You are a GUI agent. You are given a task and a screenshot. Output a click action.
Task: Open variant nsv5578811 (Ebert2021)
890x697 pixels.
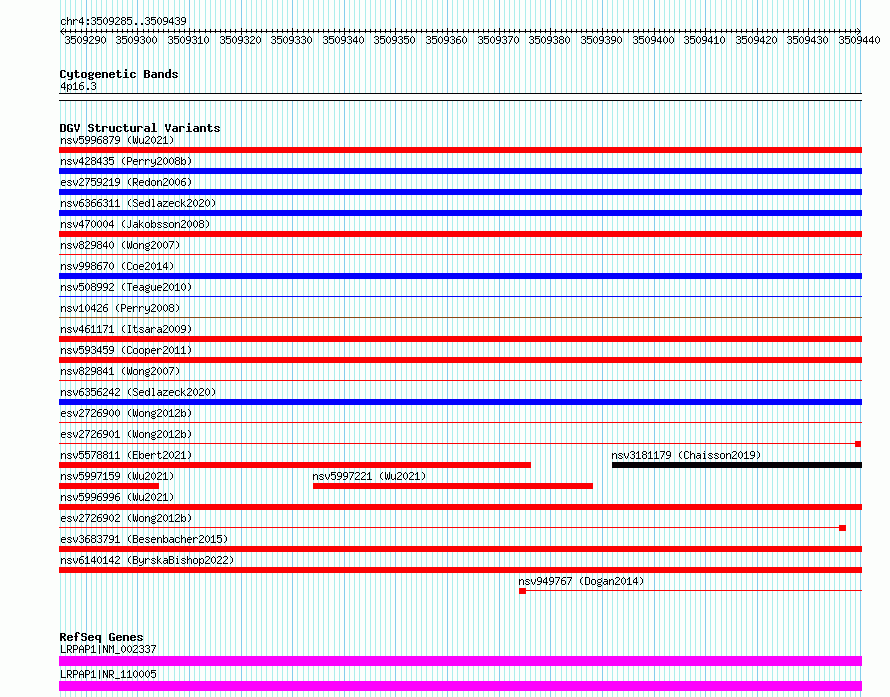click(126, 455)
